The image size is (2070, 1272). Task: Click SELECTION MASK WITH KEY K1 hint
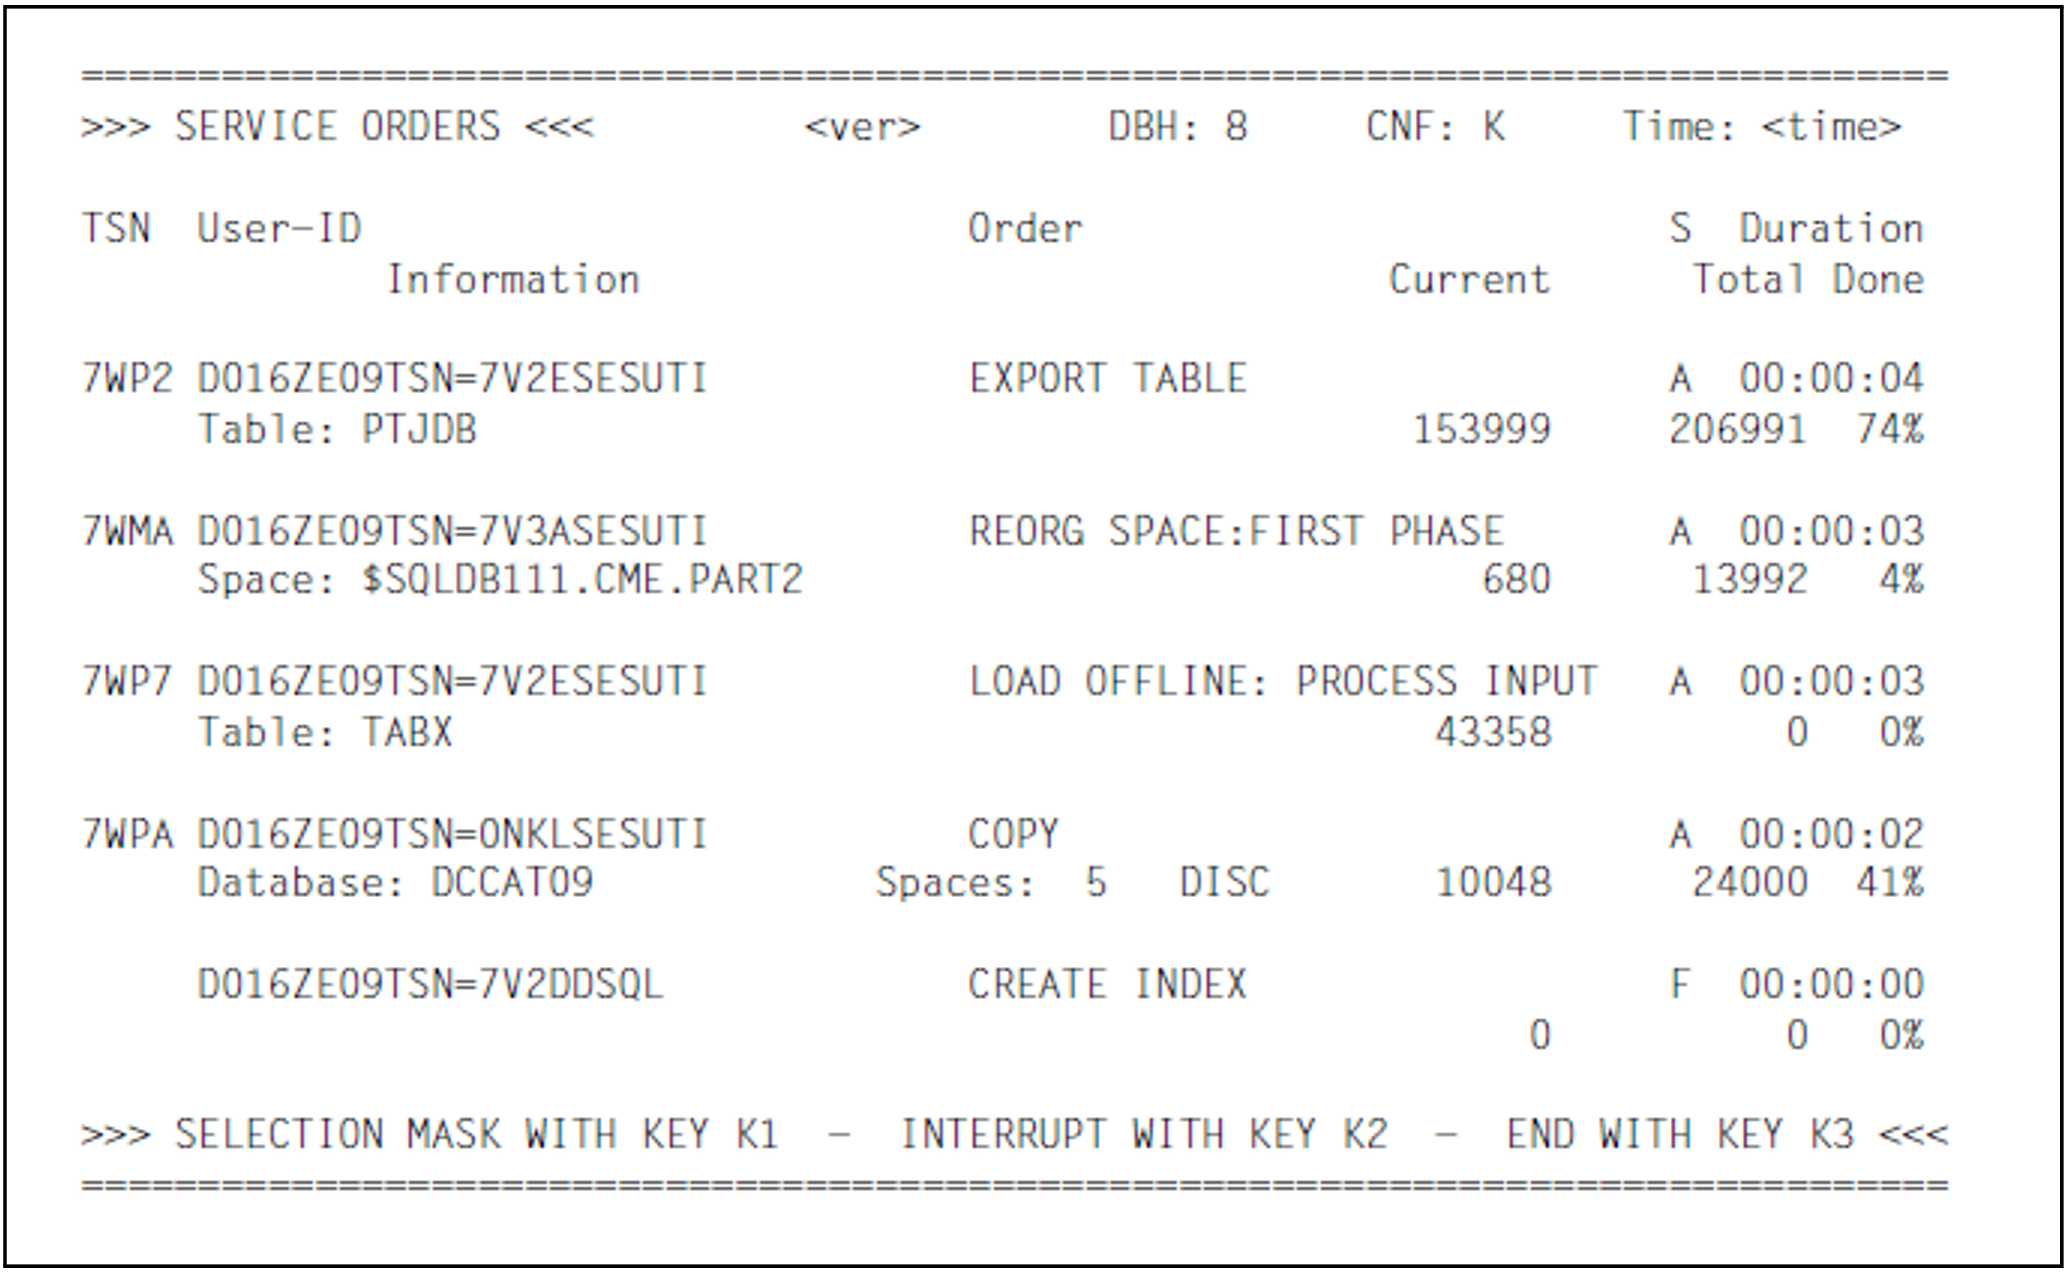[476, 1135]
